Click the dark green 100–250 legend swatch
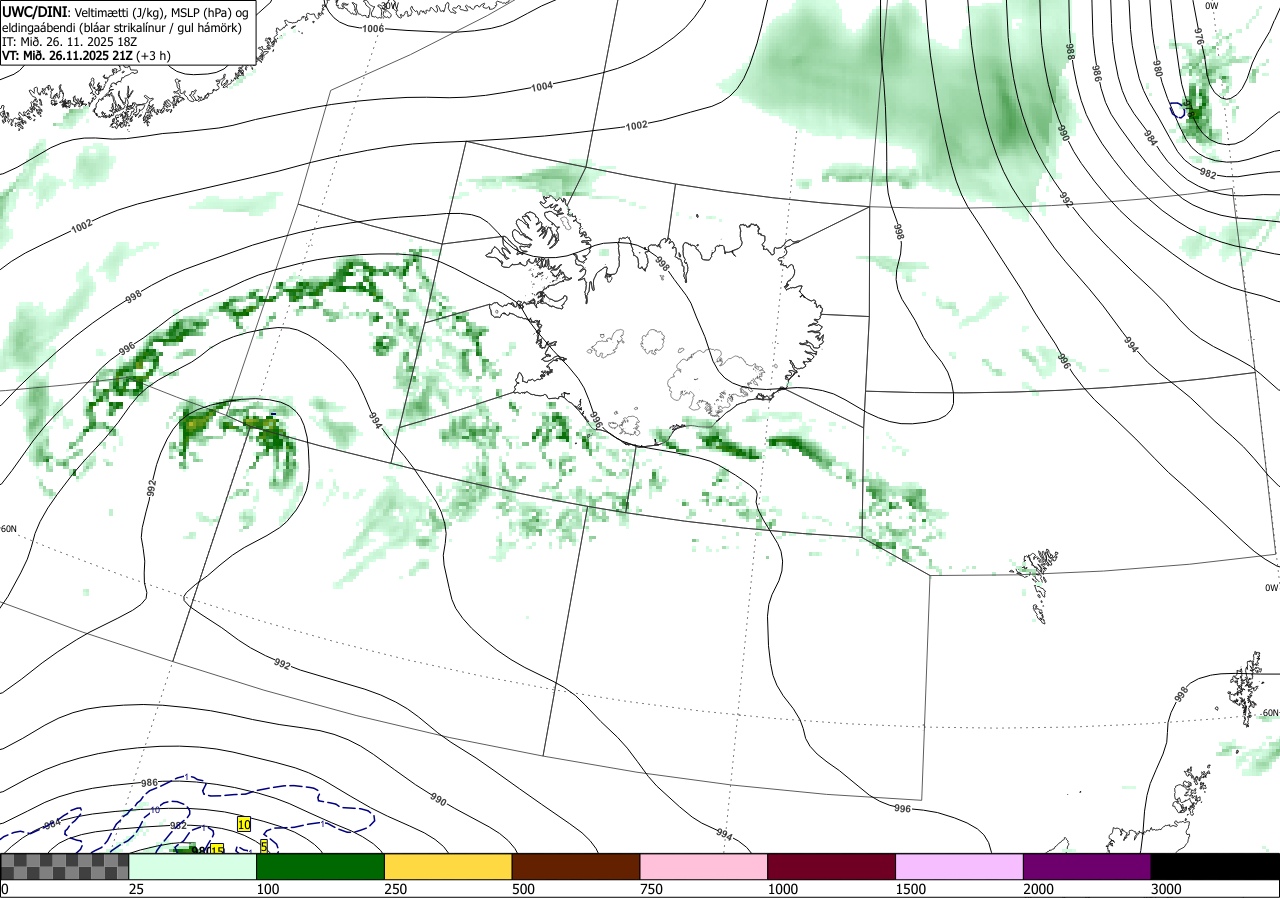 tap(321, 866)
